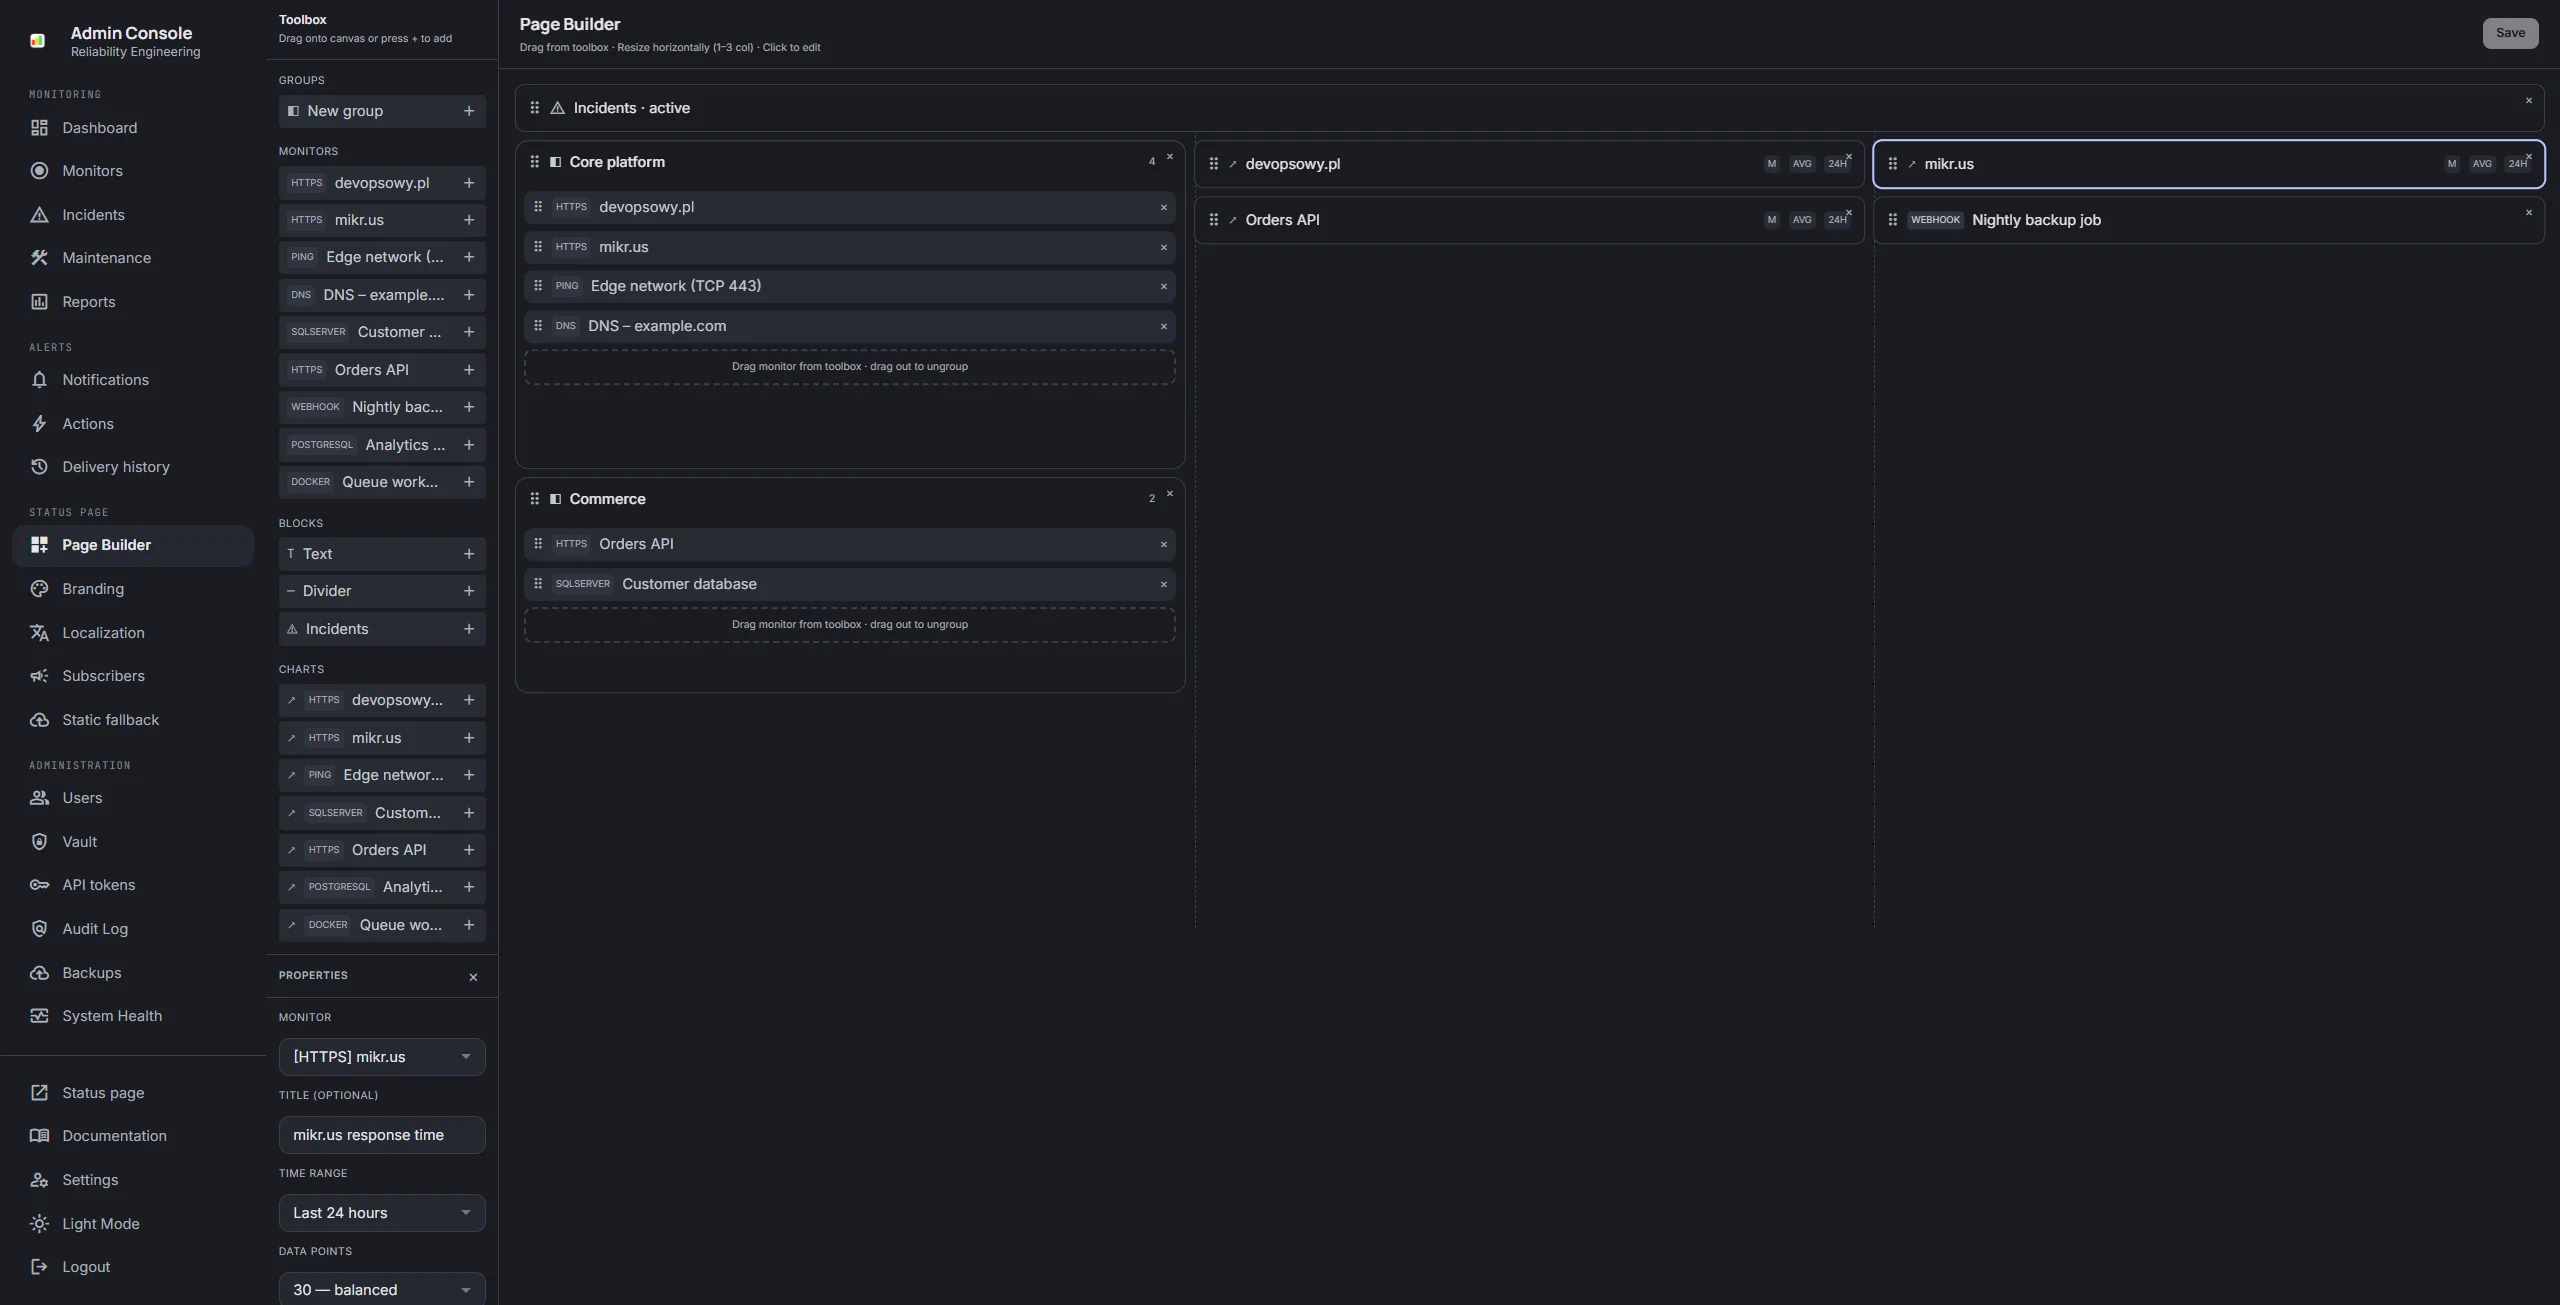Edit the Title (optional) field
This screenshot has height=1305, width=2560.
click(382, 1135)
